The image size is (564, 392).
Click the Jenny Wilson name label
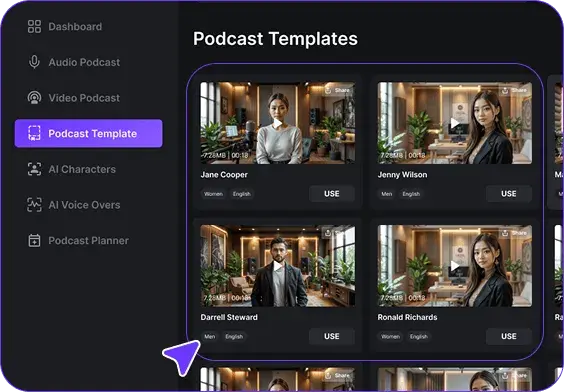[x=402, y=175]
